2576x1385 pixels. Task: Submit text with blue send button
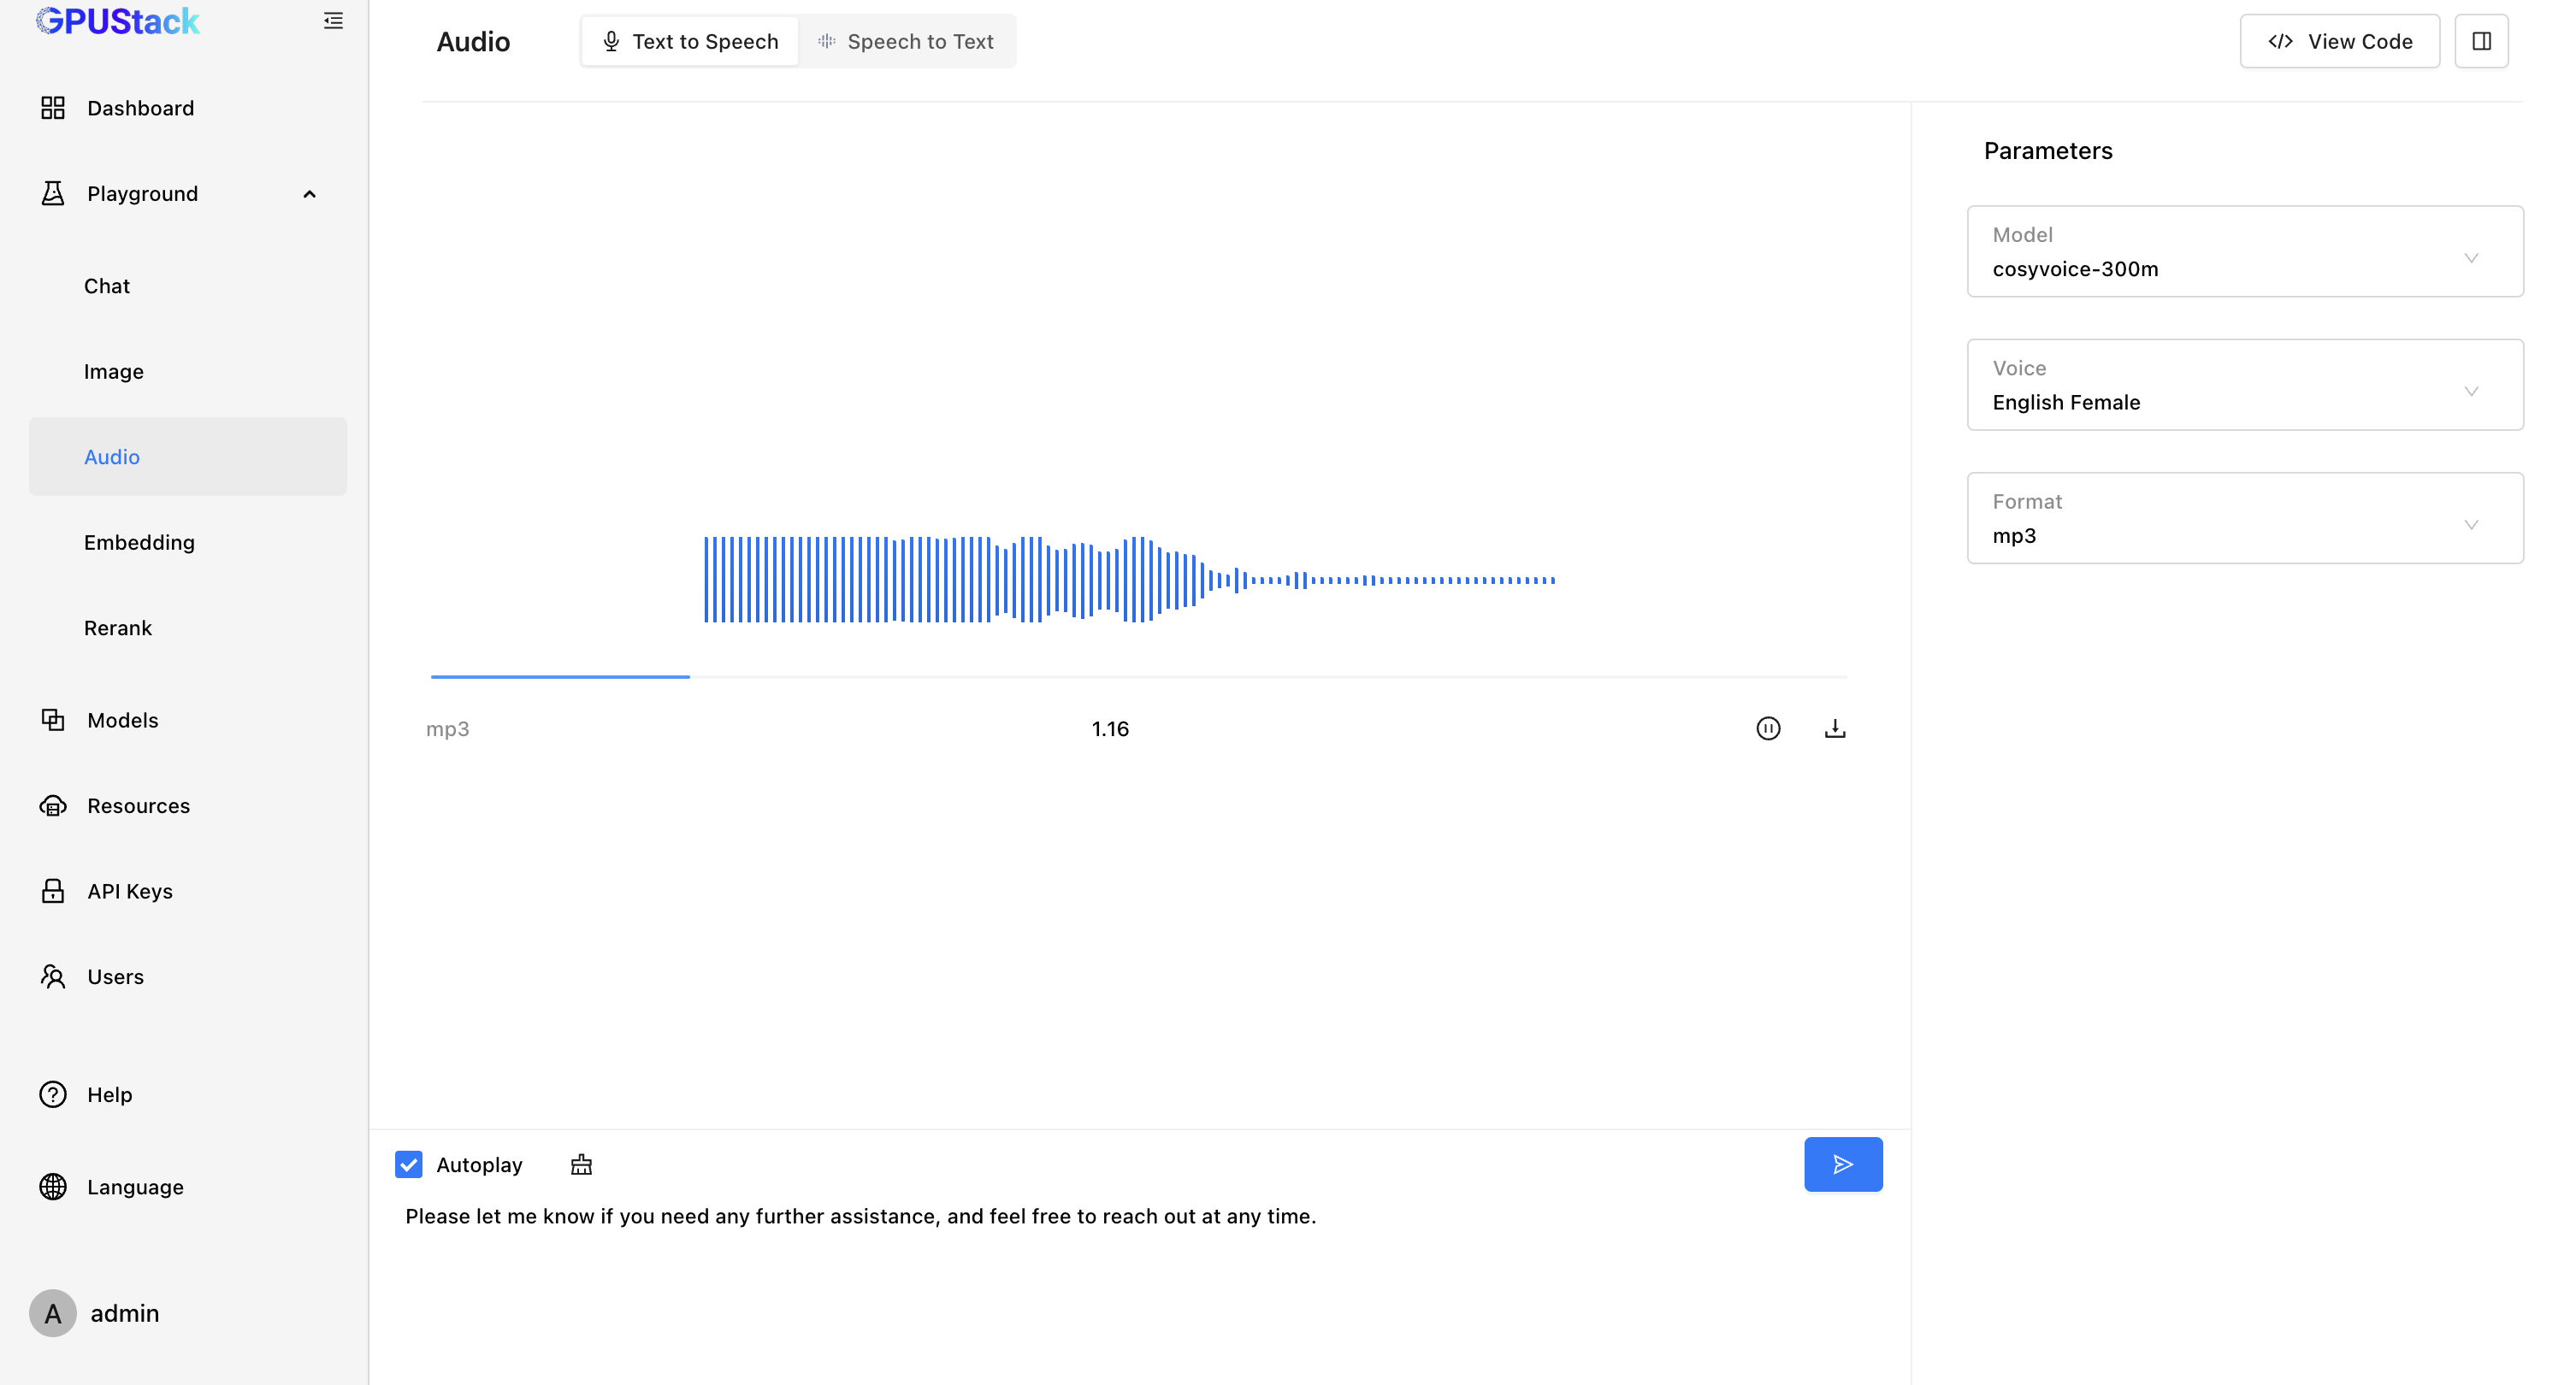pyautogui.click(x=1843, y=1164)
